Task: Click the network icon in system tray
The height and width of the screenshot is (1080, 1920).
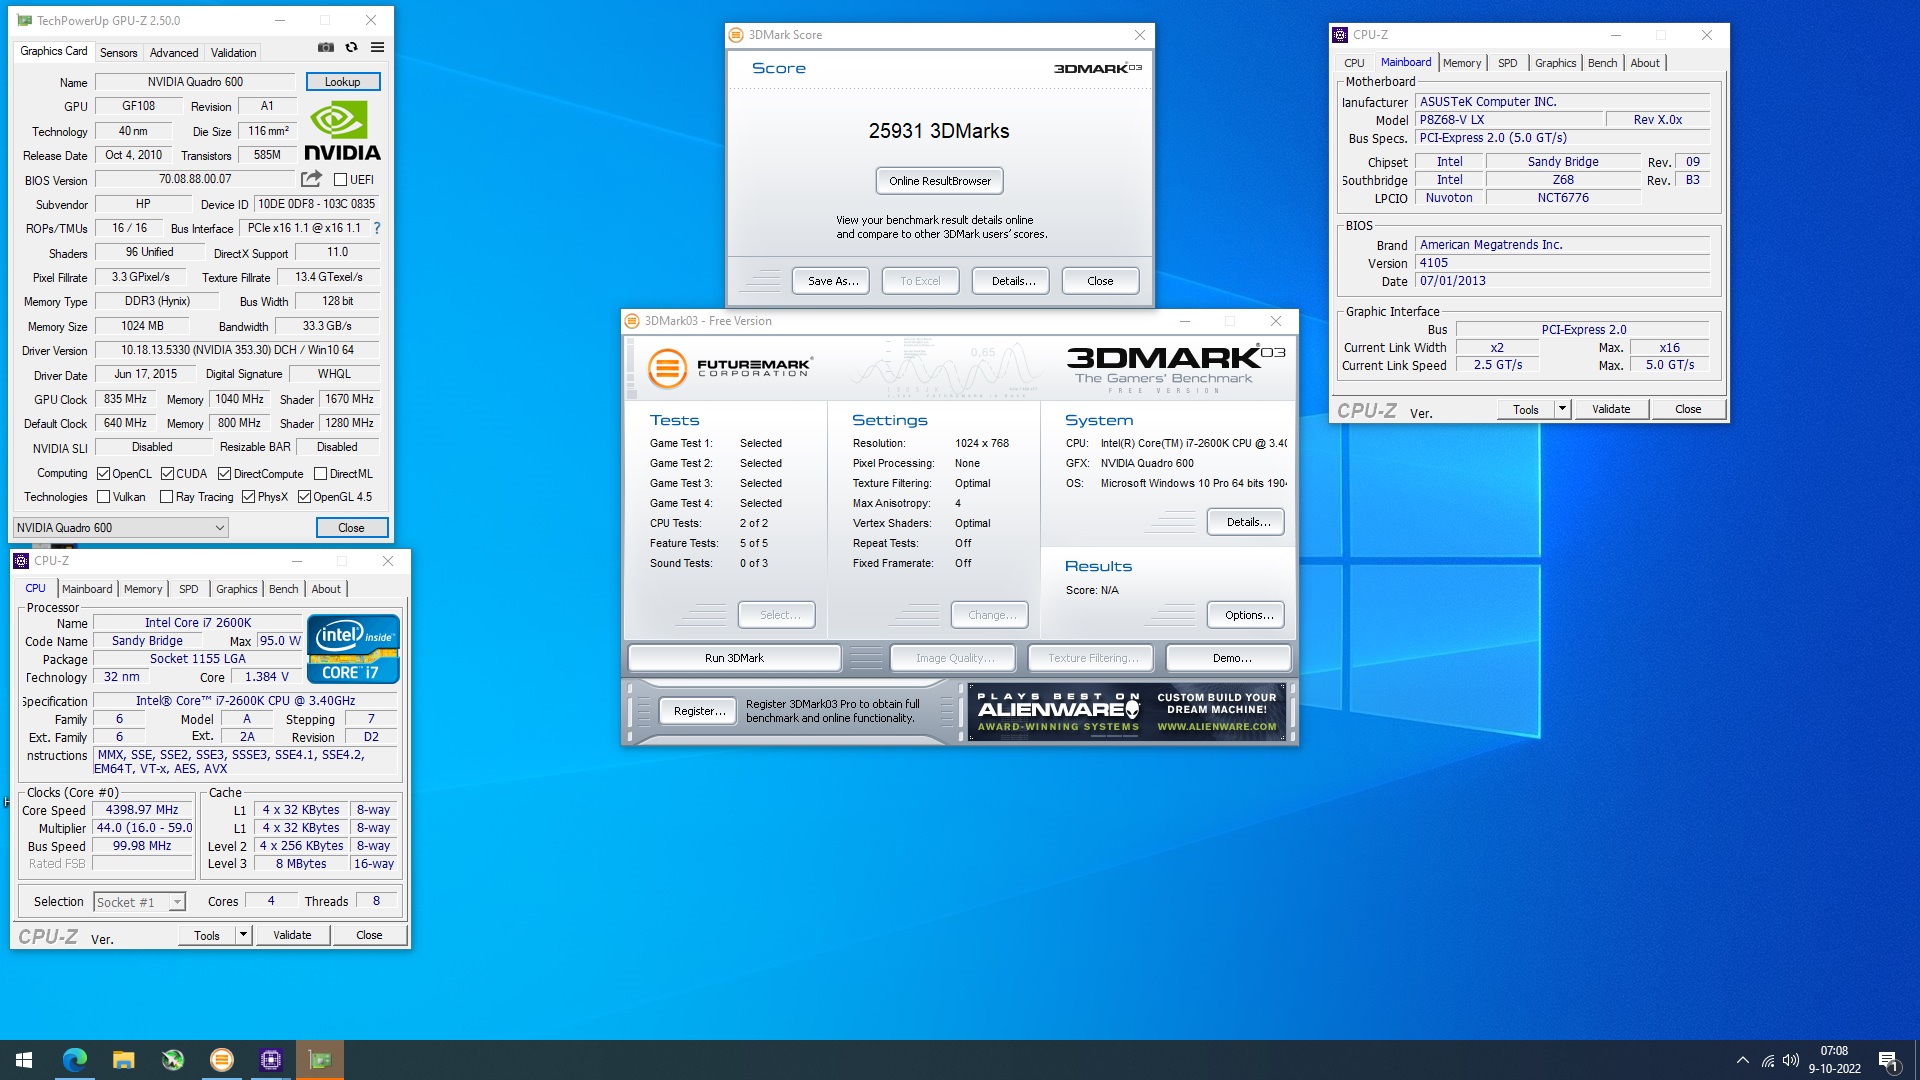Action: click(1768, 1060)
